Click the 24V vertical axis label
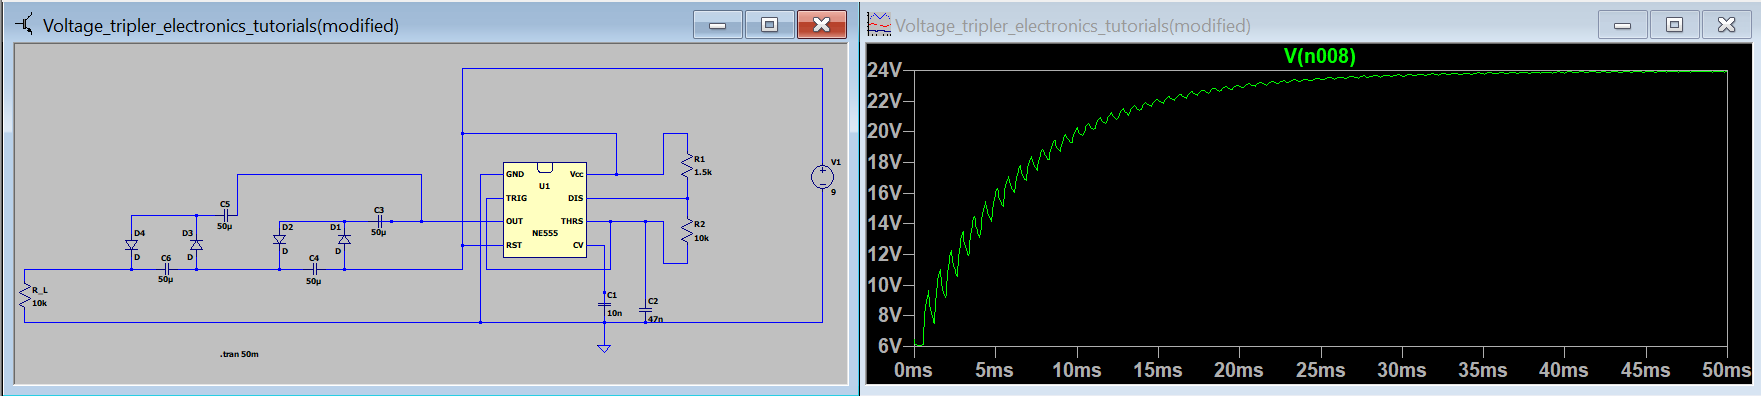 [884, 70]
